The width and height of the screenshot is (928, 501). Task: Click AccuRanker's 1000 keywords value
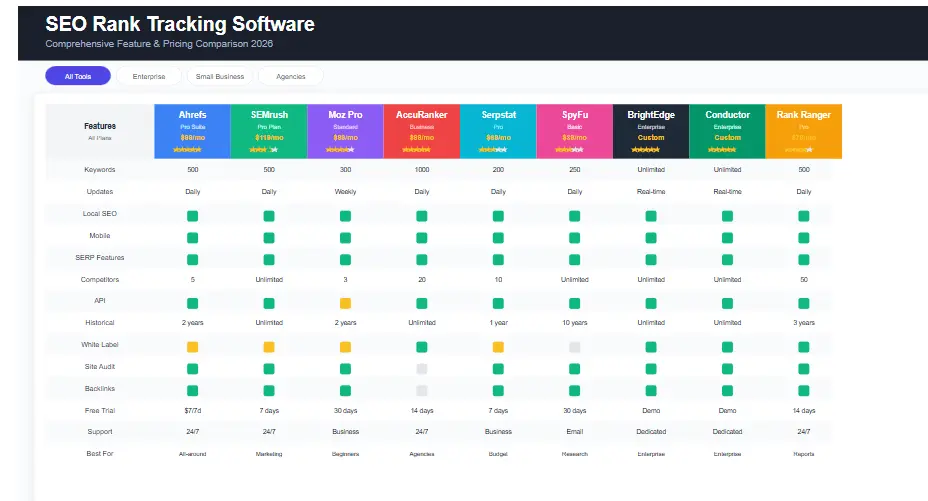tap(421, 170)
